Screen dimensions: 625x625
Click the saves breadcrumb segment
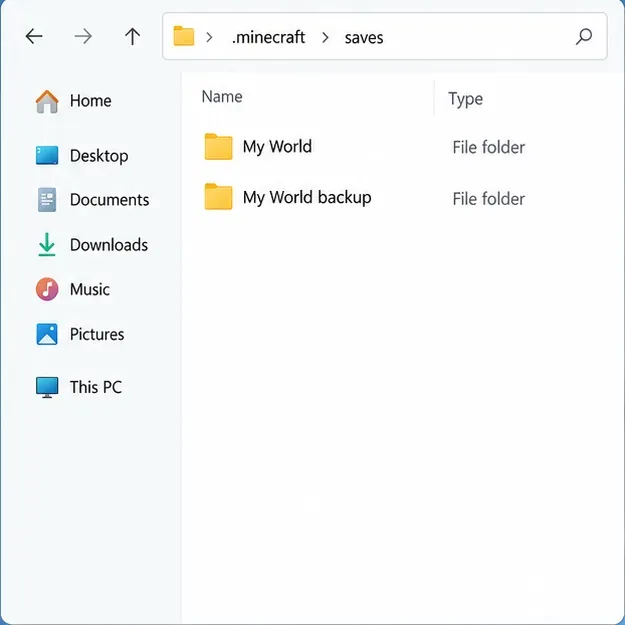(364, 38)
